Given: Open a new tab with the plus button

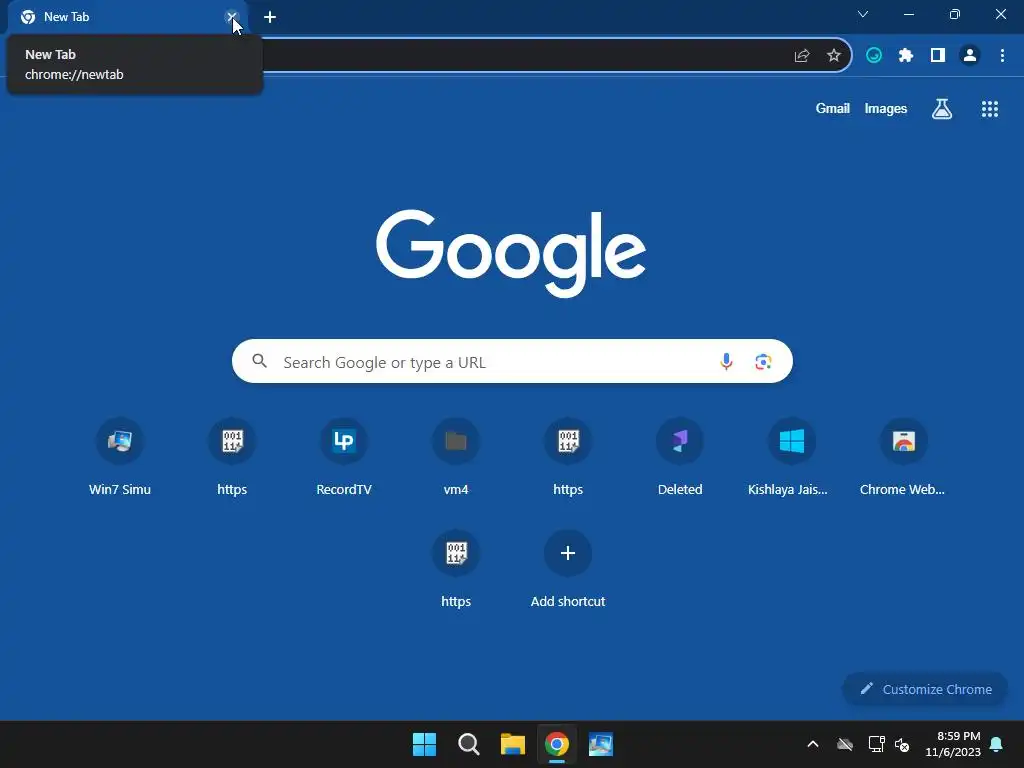Looking at the screenshot, I should pyautogui.click(x=270, y=17).
